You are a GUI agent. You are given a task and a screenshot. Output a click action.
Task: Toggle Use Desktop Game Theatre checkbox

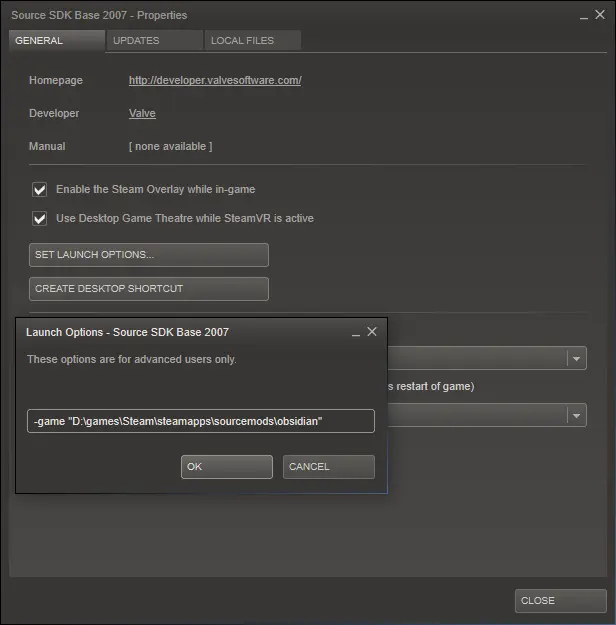[39, 218]
